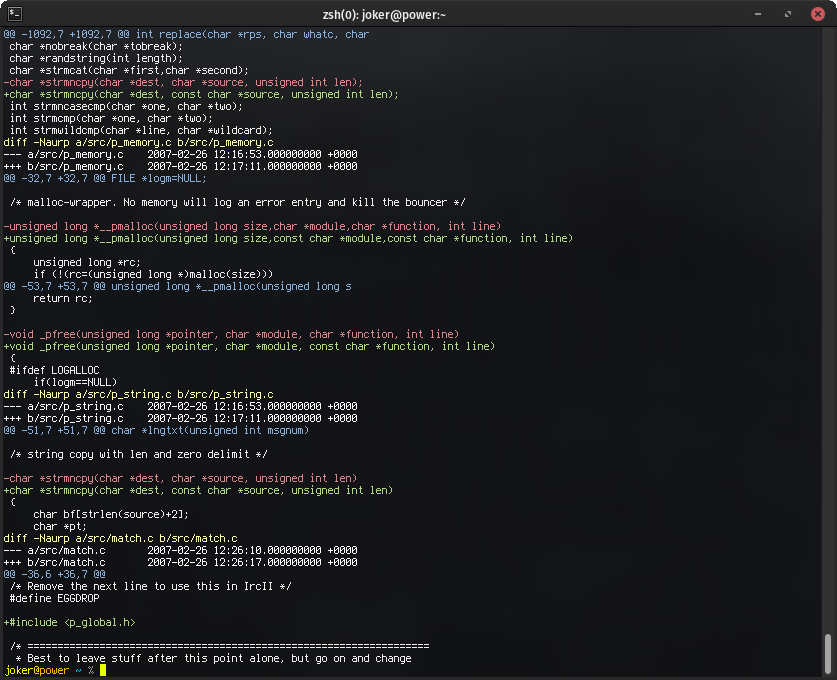The width and height of the screenshot is (837, 680).
Task: Click the '#define EGGDROP' line
Action: 54,598
